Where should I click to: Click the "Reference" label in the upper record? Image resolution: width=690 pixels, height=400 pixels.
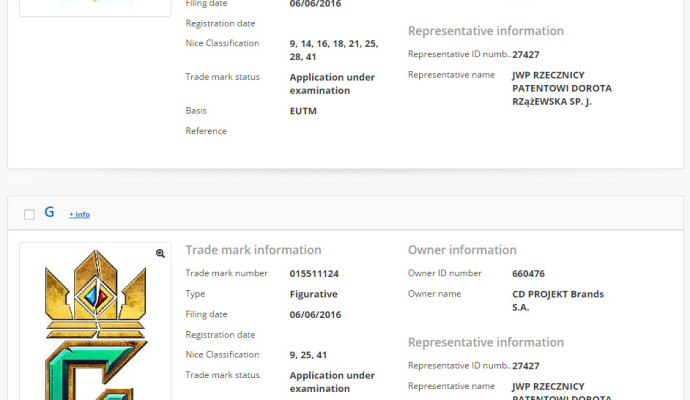tap(206, 131)
